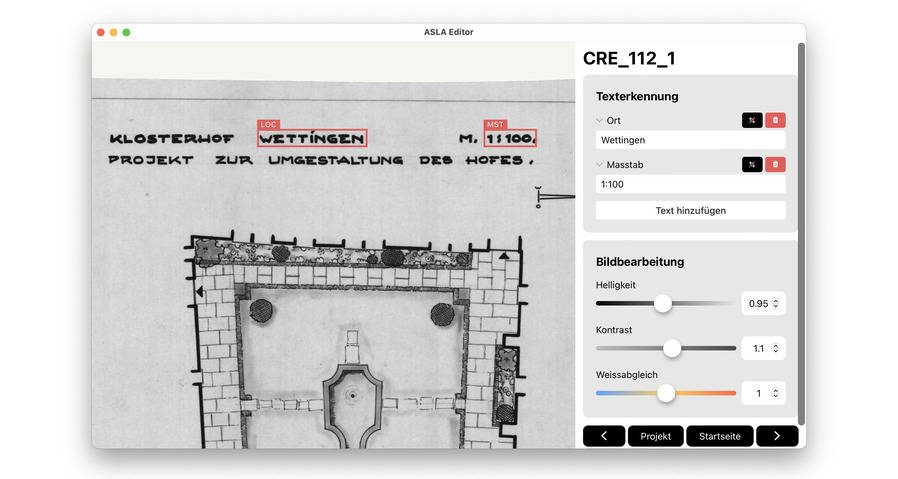Click the crop-region icon for Masstab
This screenshot has height=479, width=898.
(x=751, y=164)
